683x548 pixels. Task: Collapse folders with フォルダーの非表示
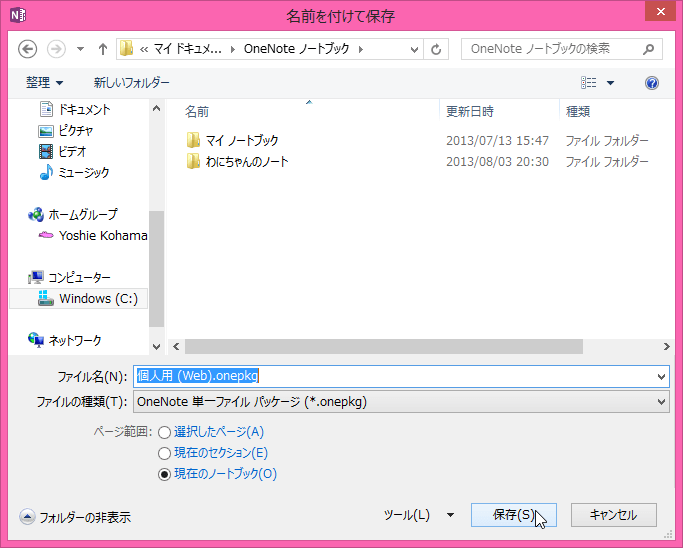point(75,517)
